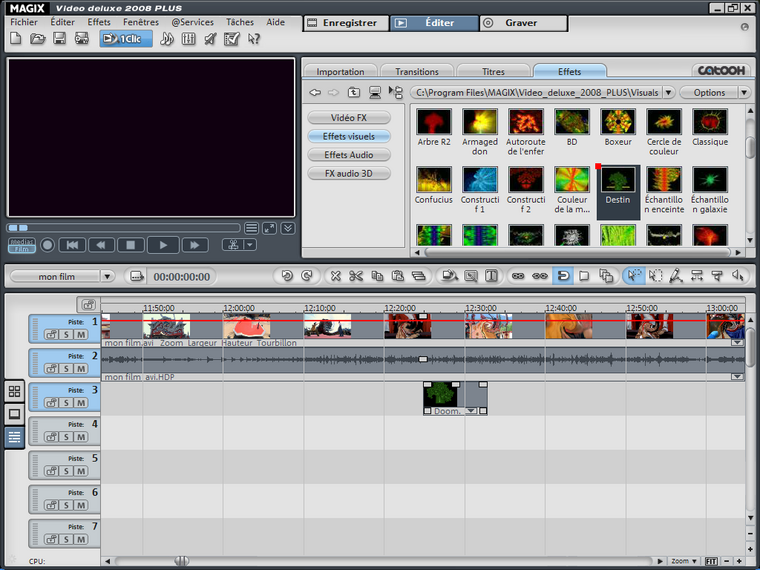Viewport: 760px width, 570px height.
Task: Open the Effets menu
Action: [99, 22]
